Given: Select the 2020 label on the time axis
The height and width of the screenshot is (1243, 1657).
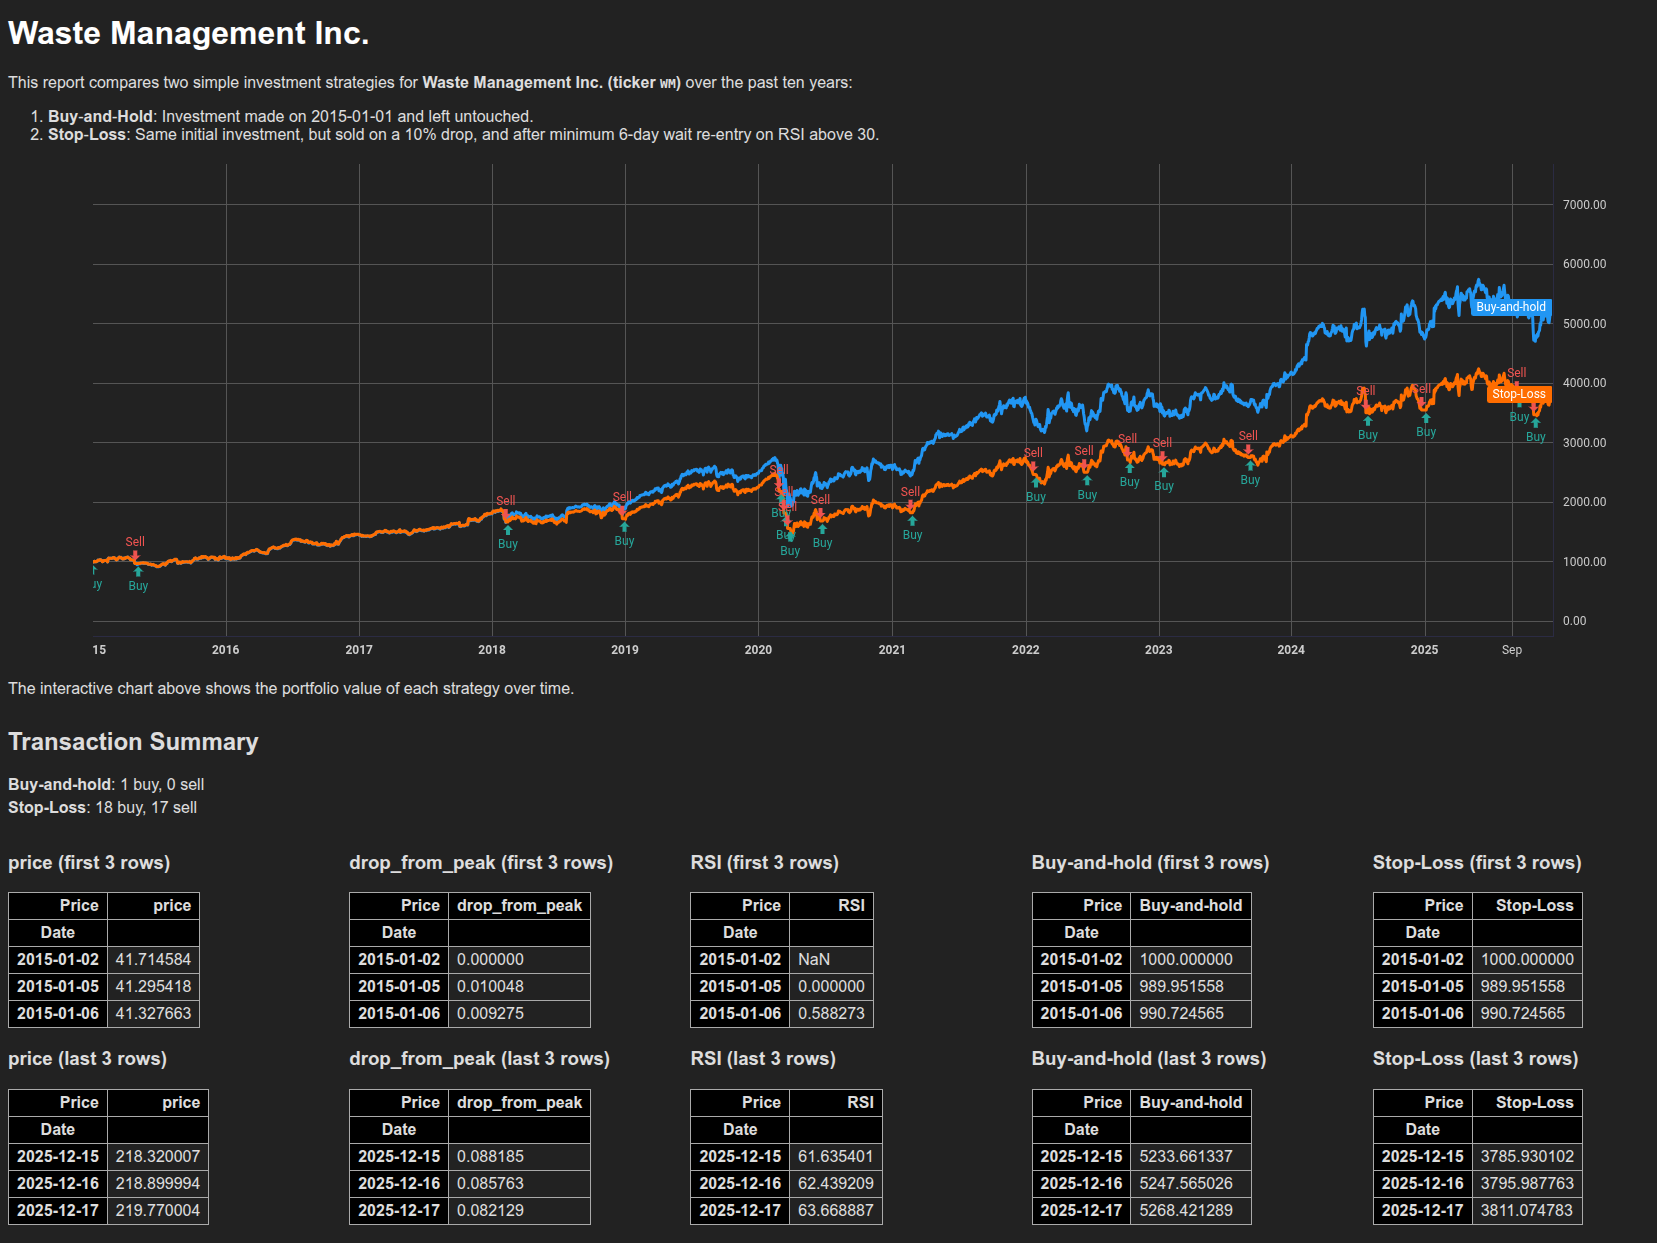Looking at the screenshot, I should pyautogui.click(x=758, y=649).
